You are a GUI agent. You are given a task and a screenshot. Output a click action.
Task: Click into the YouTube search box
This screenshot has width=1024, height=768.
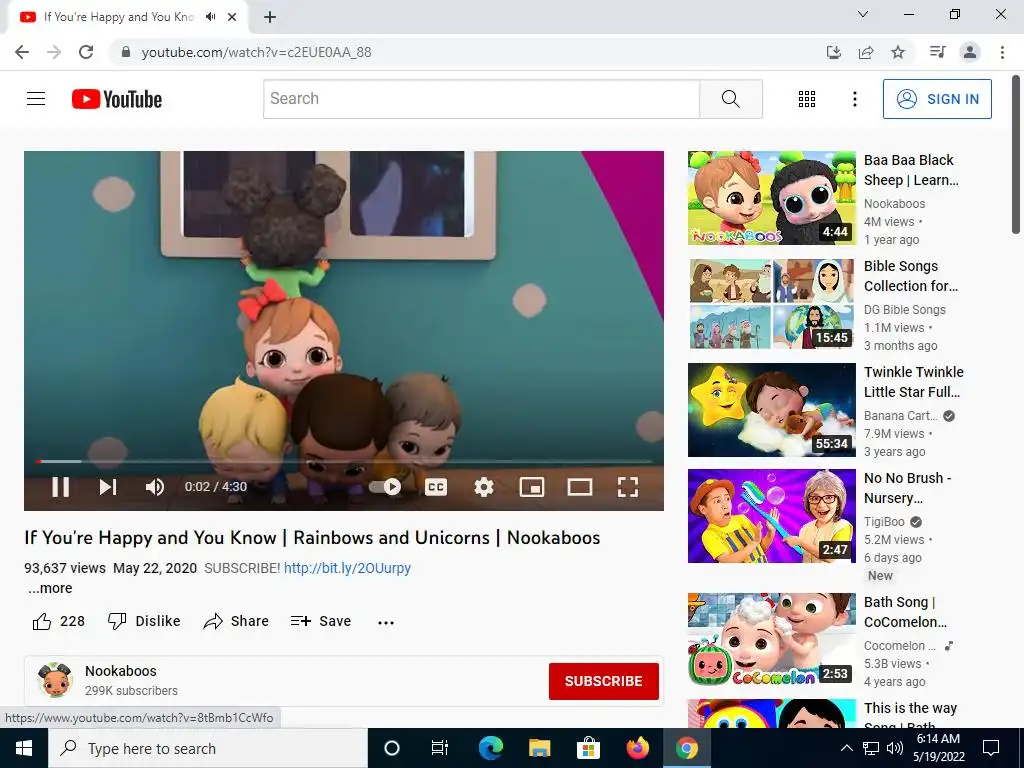point(481,99)
